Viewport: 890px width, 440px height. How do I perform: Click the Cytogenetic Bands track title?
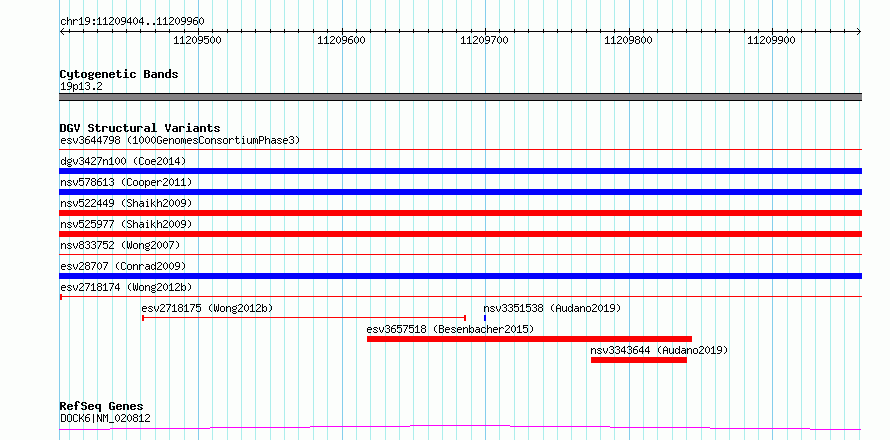(x=119, y=74)
